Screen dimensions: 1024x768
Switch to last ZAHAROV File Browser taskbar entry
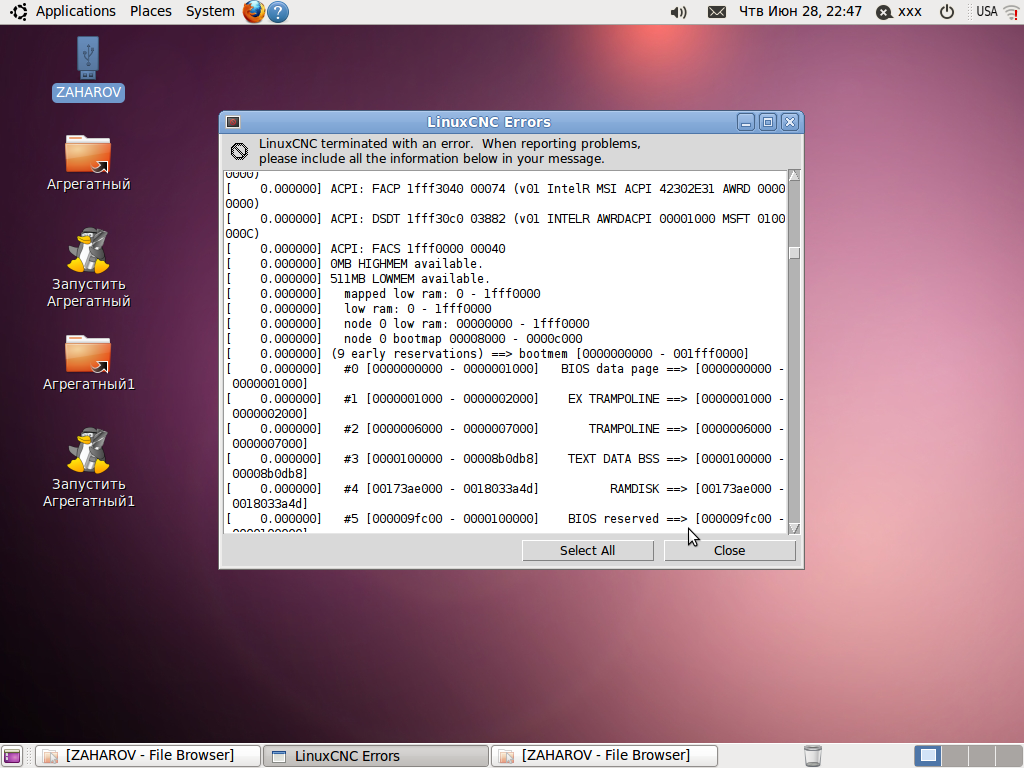click(x=604, y=756)
